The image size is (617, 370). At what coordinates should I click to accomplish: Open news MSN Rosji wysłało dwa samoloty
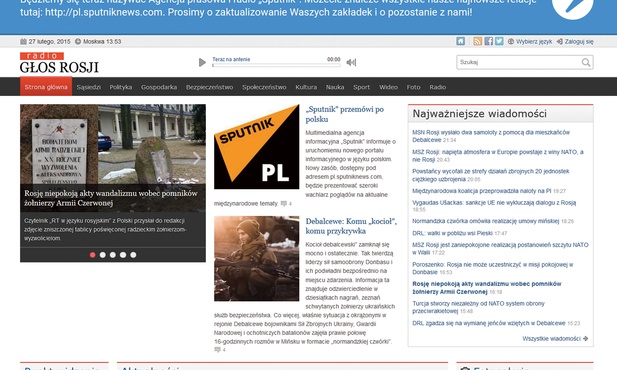click(491, 136)
